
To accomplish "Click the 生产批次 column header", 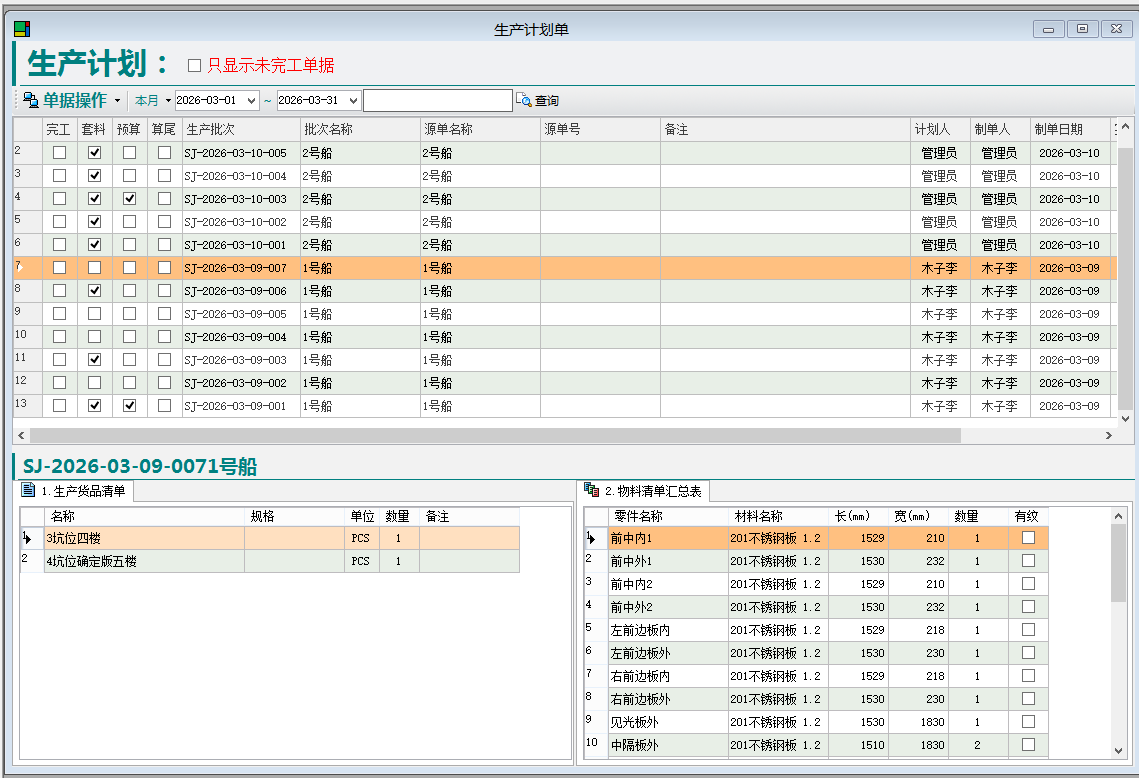I will coord(240,130).
